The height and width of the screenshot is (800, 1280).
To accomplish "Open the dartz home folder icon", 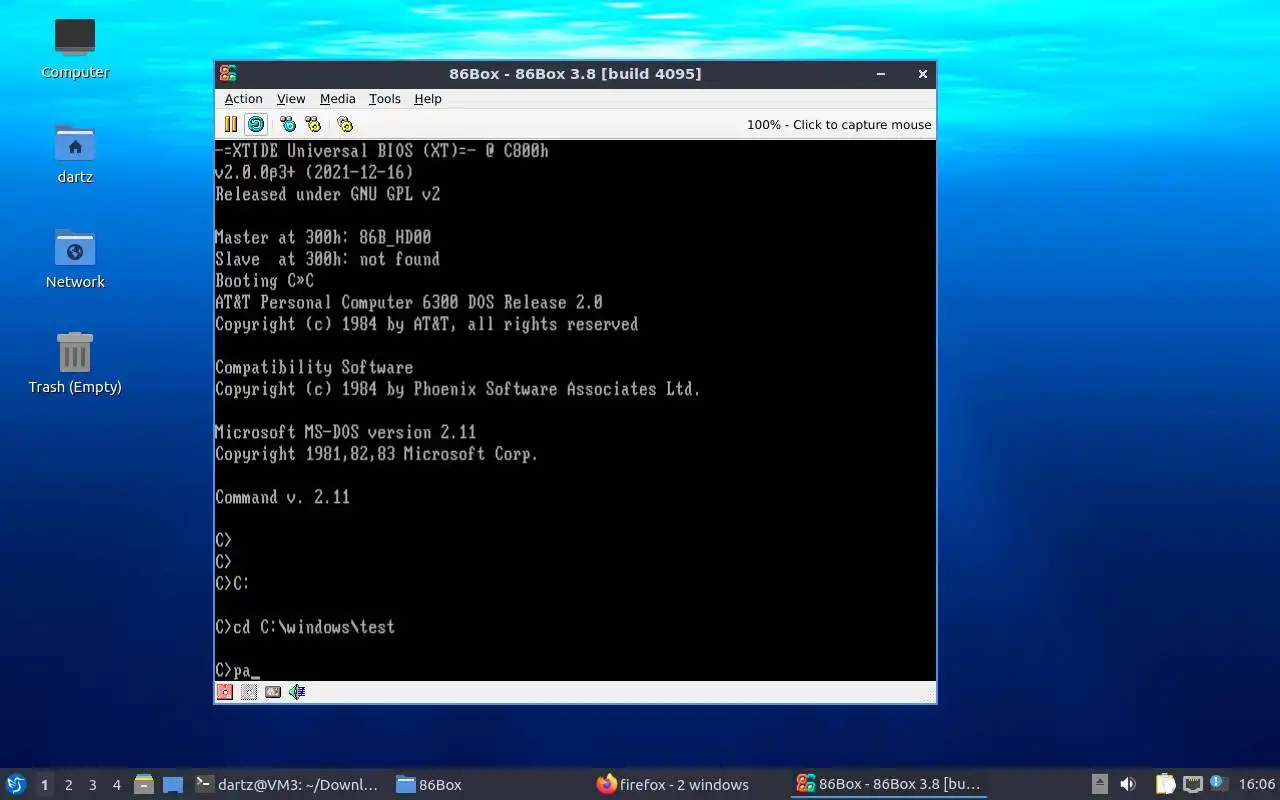I will click(75, 153).
